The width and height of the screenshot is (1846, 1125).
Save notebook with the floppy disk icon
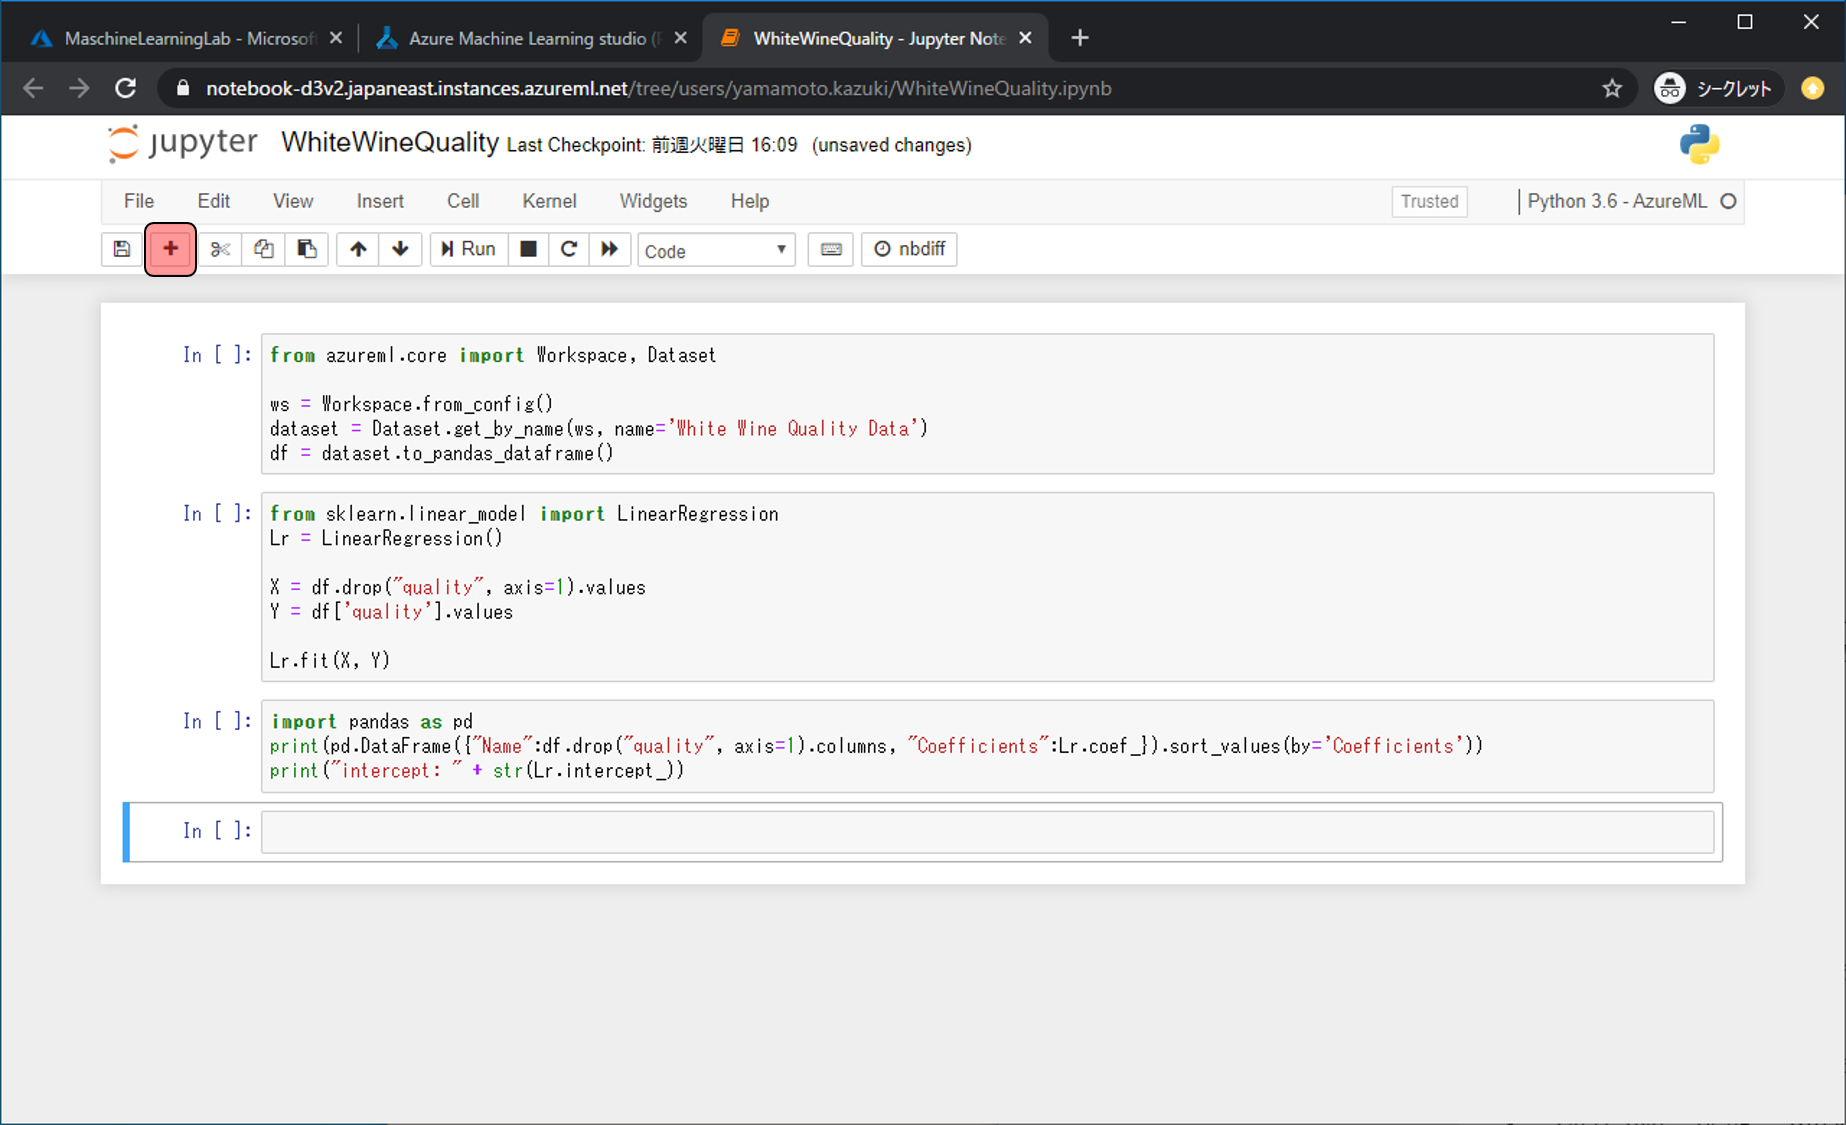122,249
